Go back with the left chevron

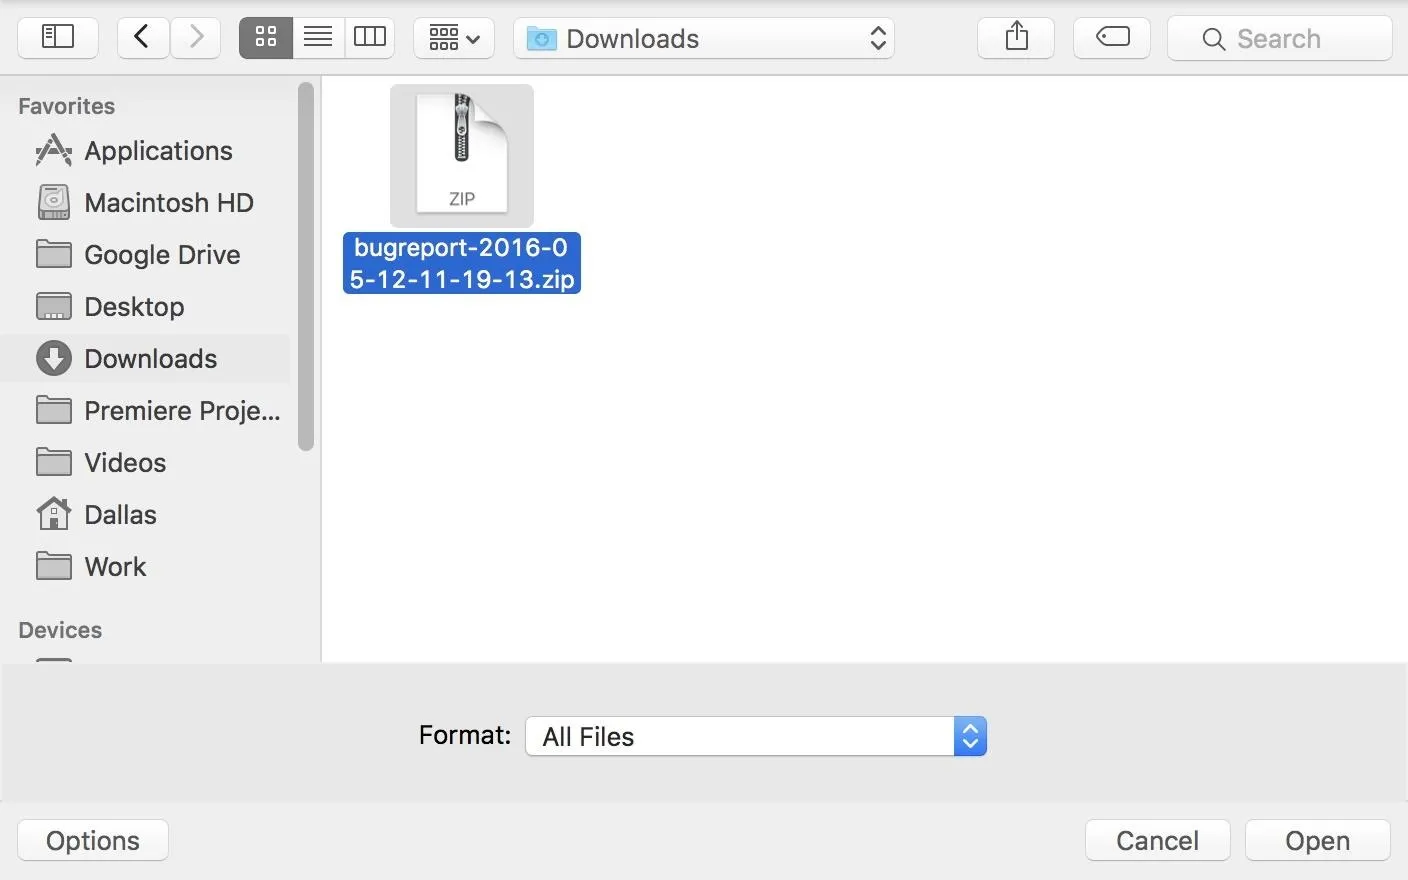click(143, 38)
